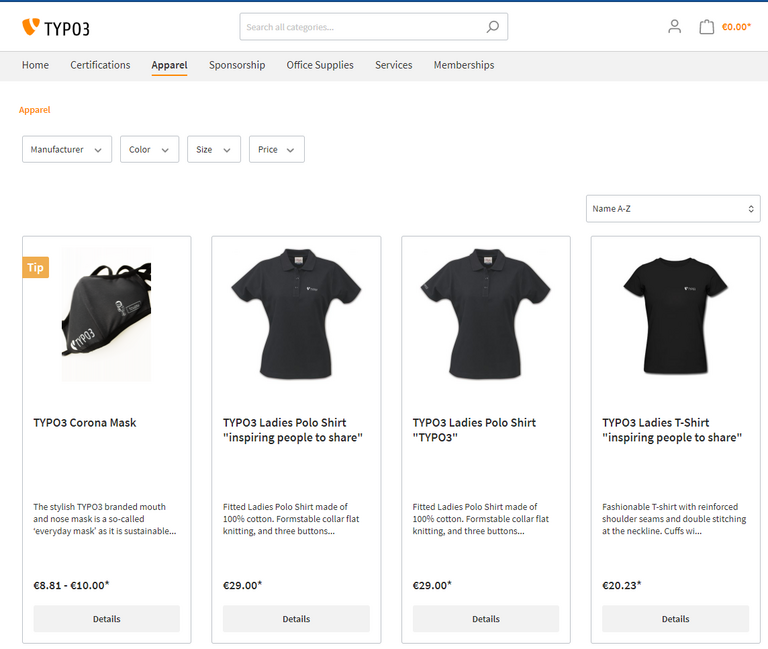The height and width of the screenshot is (649, 768).
Task: Select the Corona Mask product image
Action: (106, 322)
